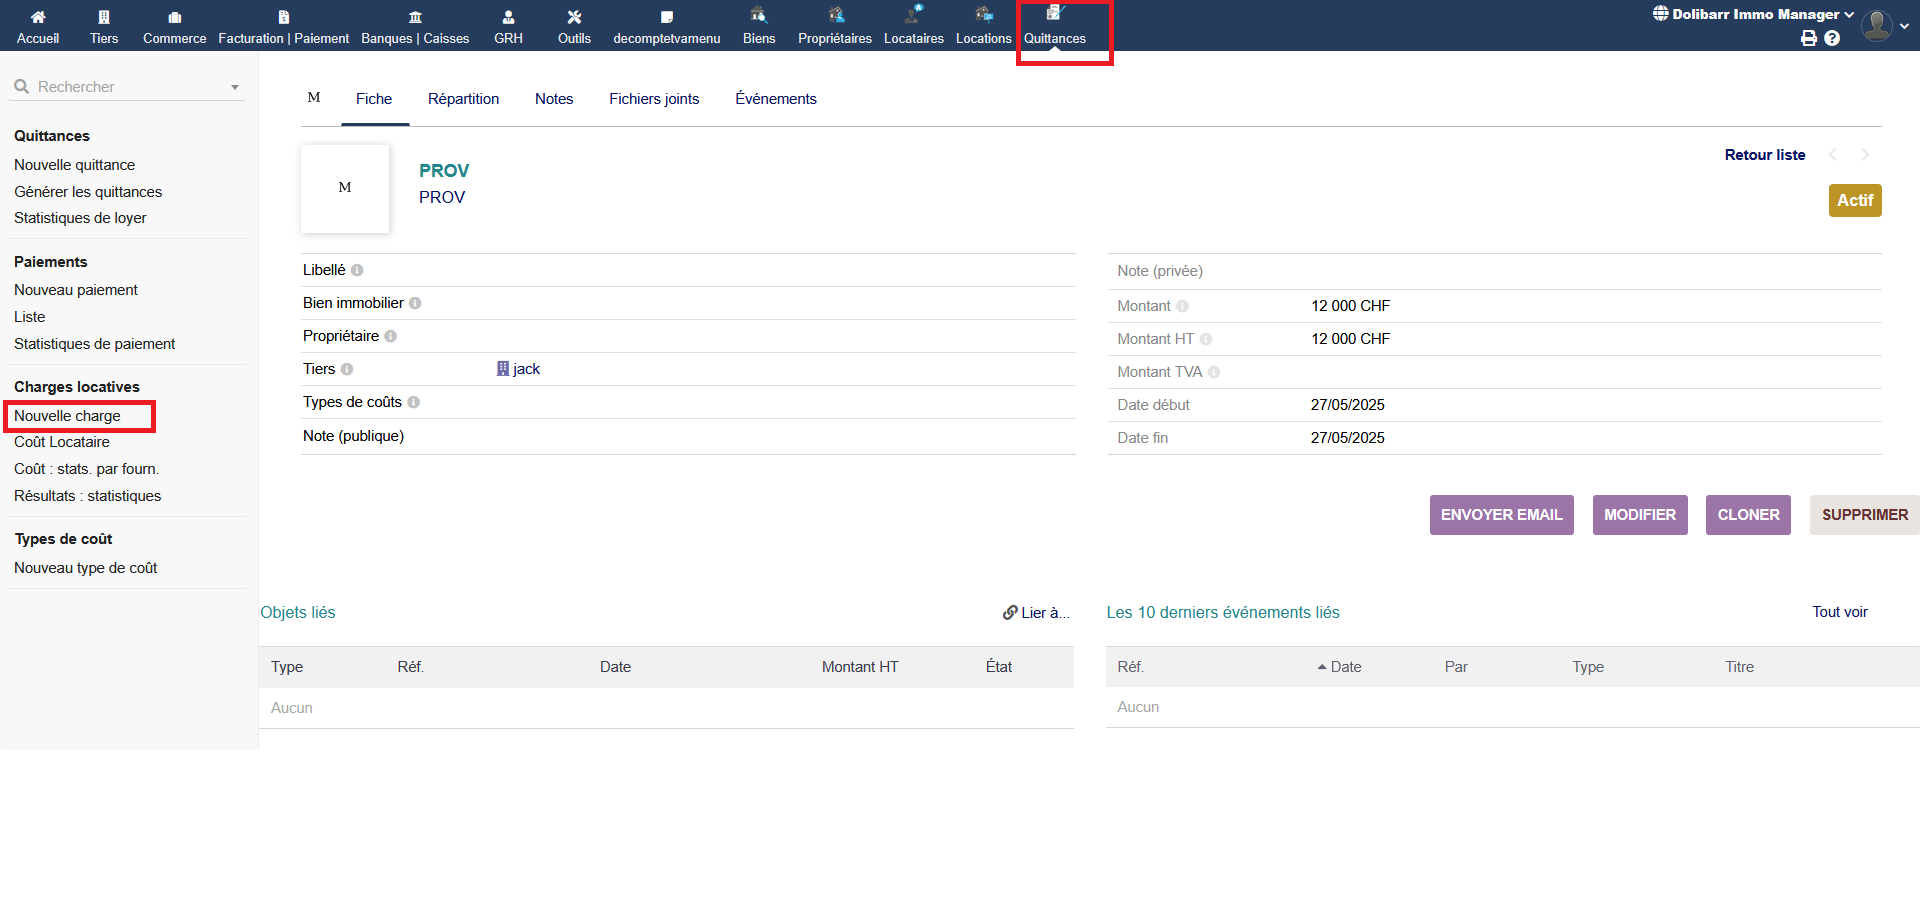Open the help question mark icon
1920x900 pixels.
[1832, 38]
